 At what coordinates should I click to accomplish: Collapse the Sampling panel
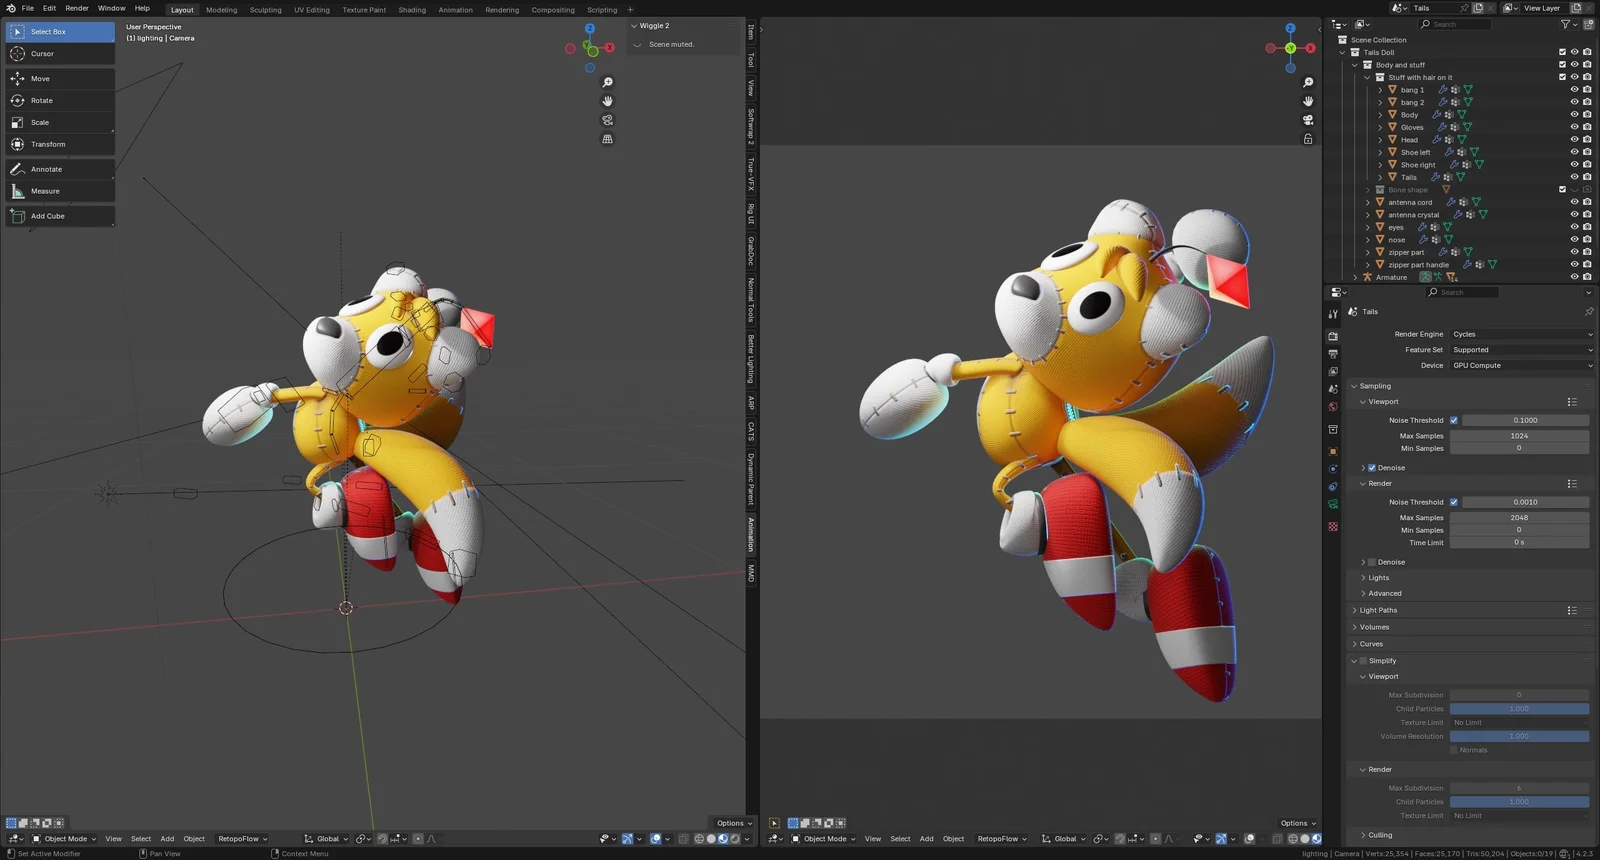[x=1375, y=386]
